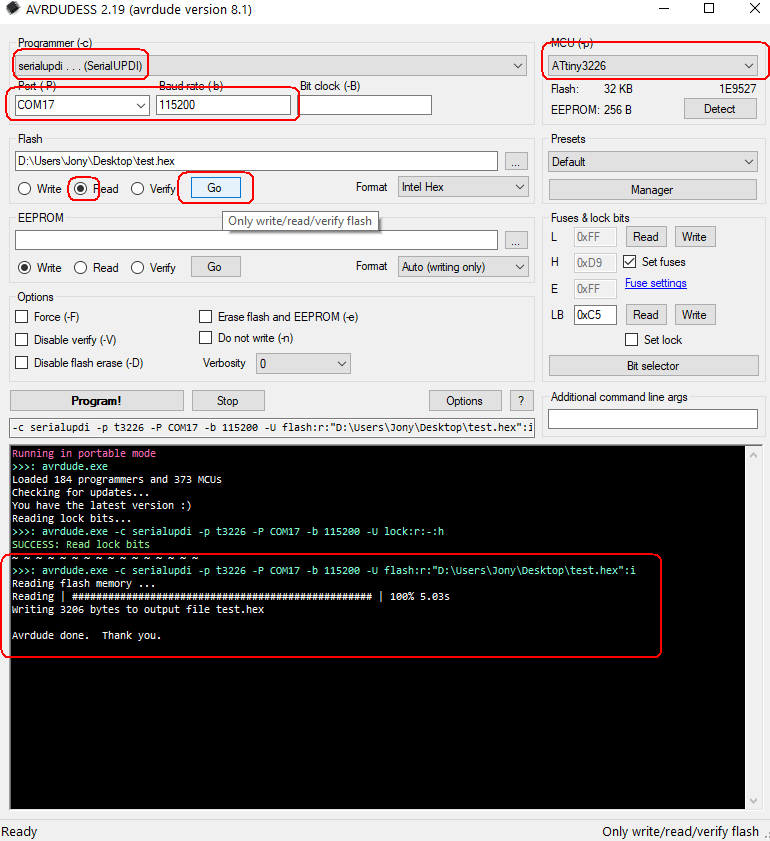Click 'Avrdude done. Thank you.' console line
The image size is (770, 841).
tap(87, 636)
